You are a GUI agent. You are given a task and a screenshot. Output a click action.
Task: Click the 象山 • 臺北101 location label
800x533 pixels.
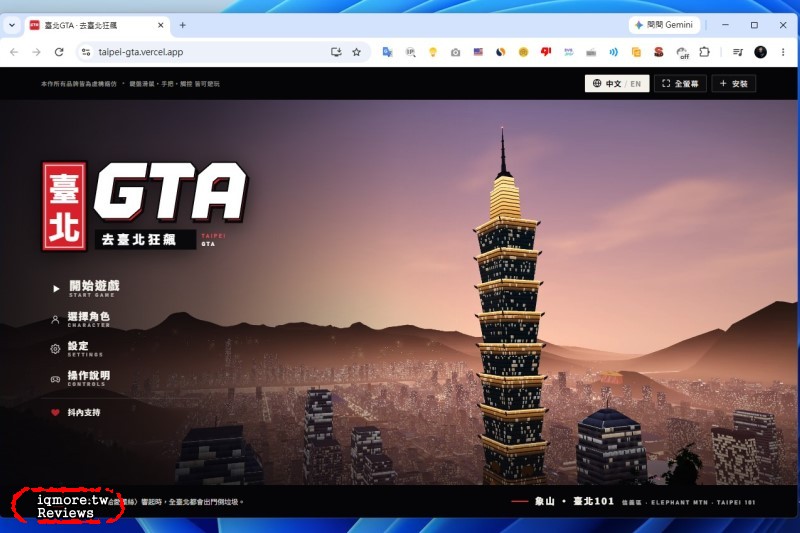[x=574, y=501]
